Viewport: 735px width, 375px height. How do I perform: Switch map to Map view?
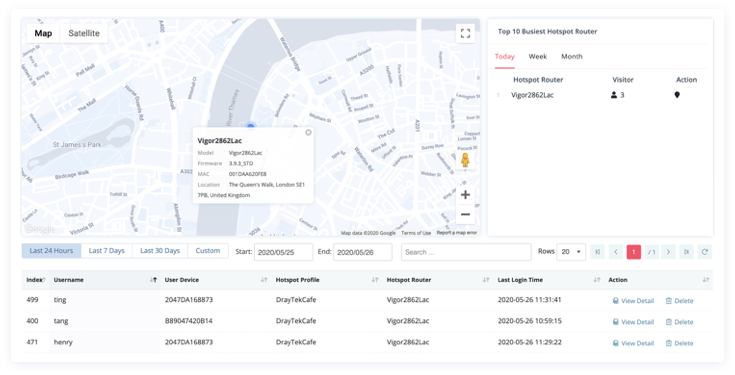coord(43,33)
